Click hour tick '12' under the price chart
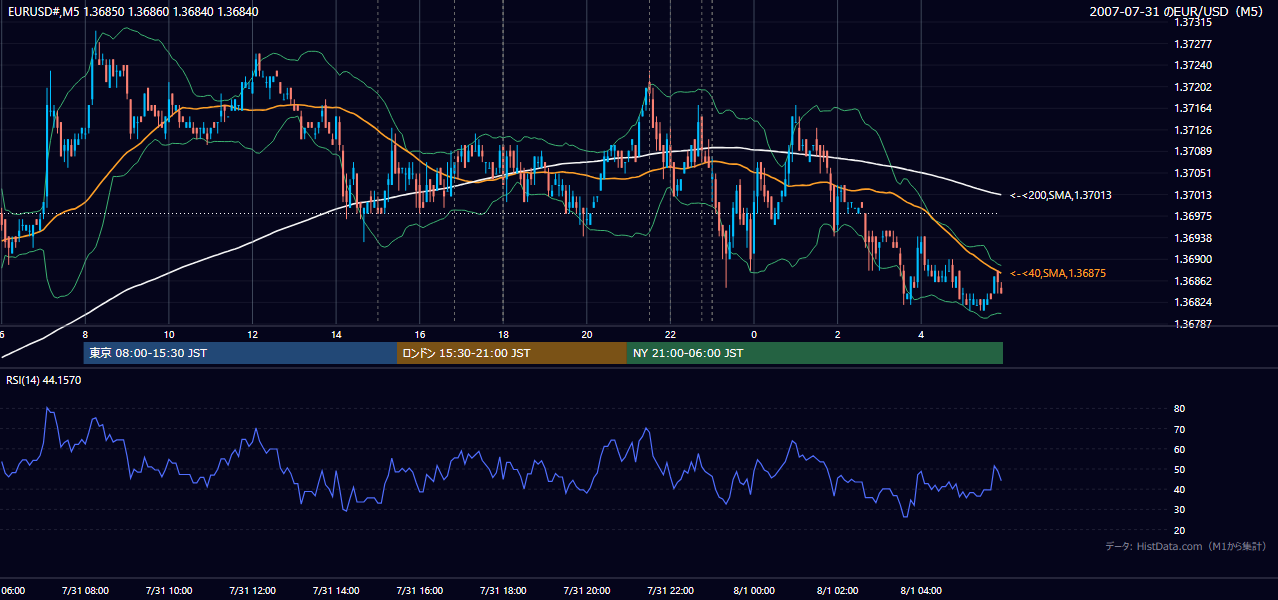The height and width of the screenshot is (600, 1278). [253, 334]
